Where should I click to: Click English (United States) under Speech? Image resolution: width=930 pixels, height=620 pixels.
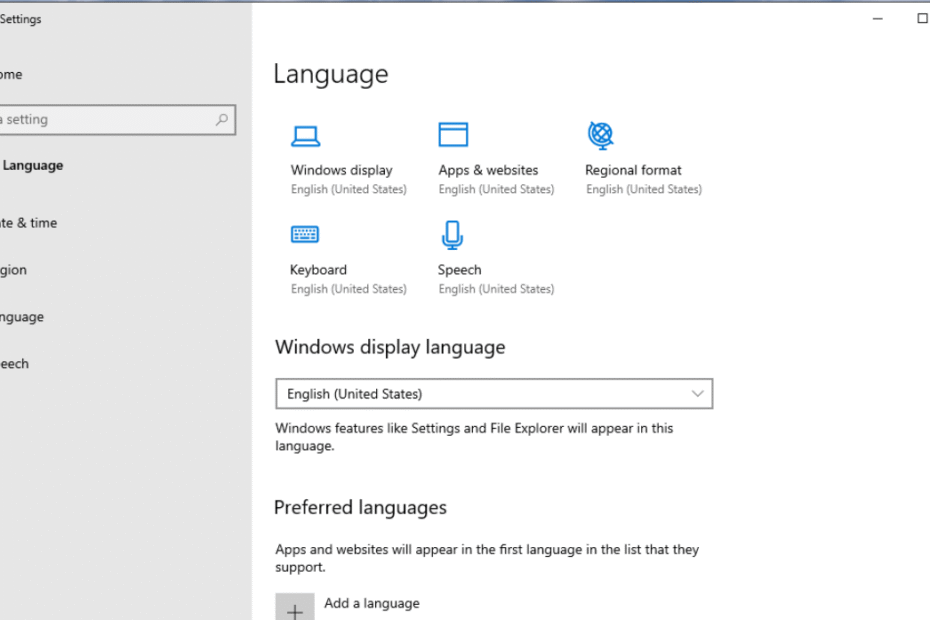click(496, 289)
